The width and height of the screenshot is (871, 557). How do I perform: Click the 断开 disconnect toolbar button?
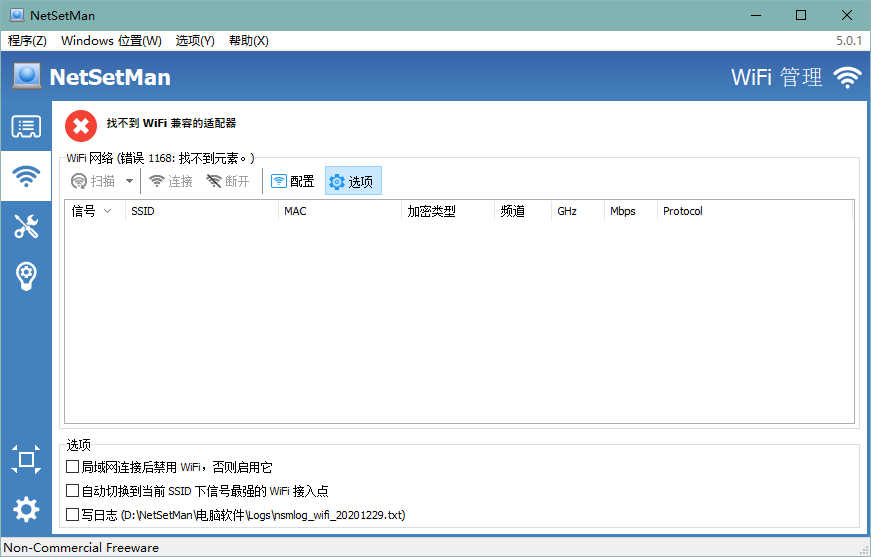coord(228,181)
